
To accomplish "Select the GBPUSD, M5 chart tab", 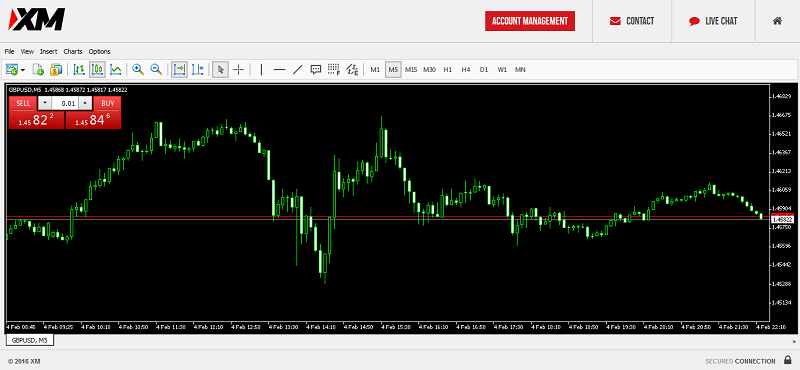I will pyautogui.click(x=30, y=339).
